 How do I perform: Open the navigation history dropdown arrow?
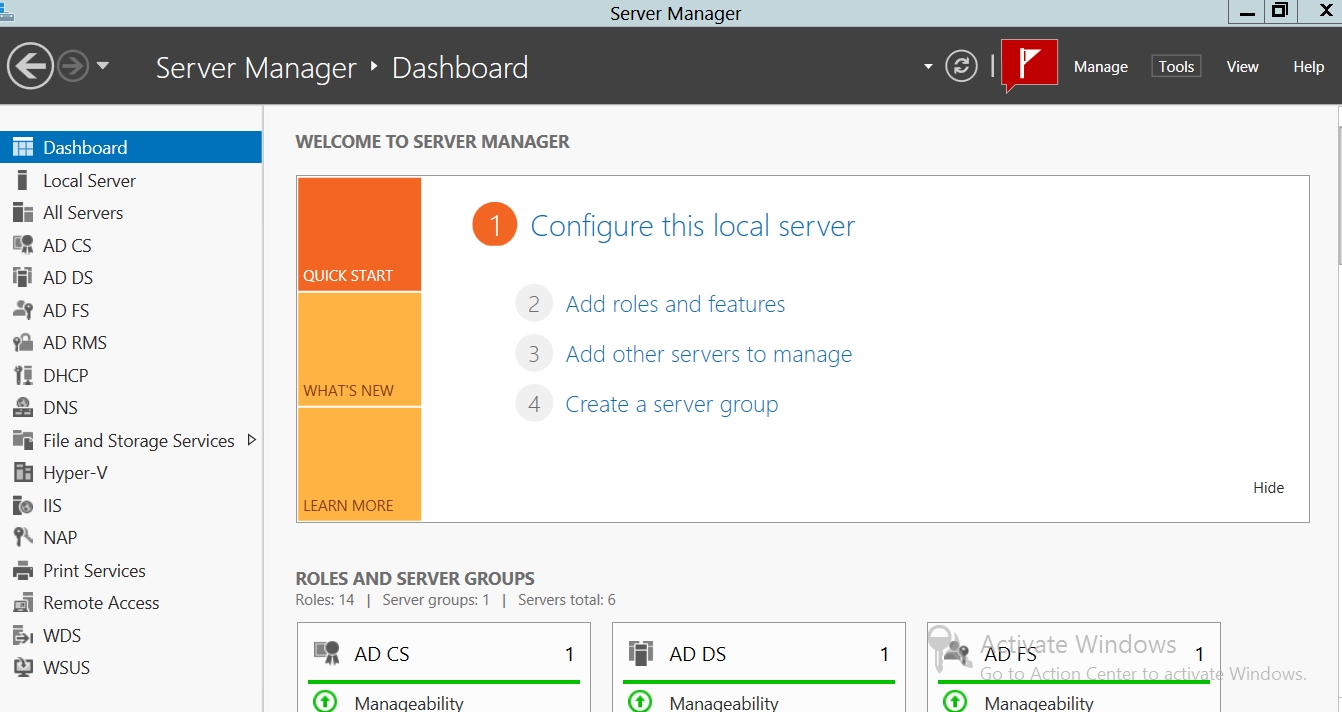[103, 67]
